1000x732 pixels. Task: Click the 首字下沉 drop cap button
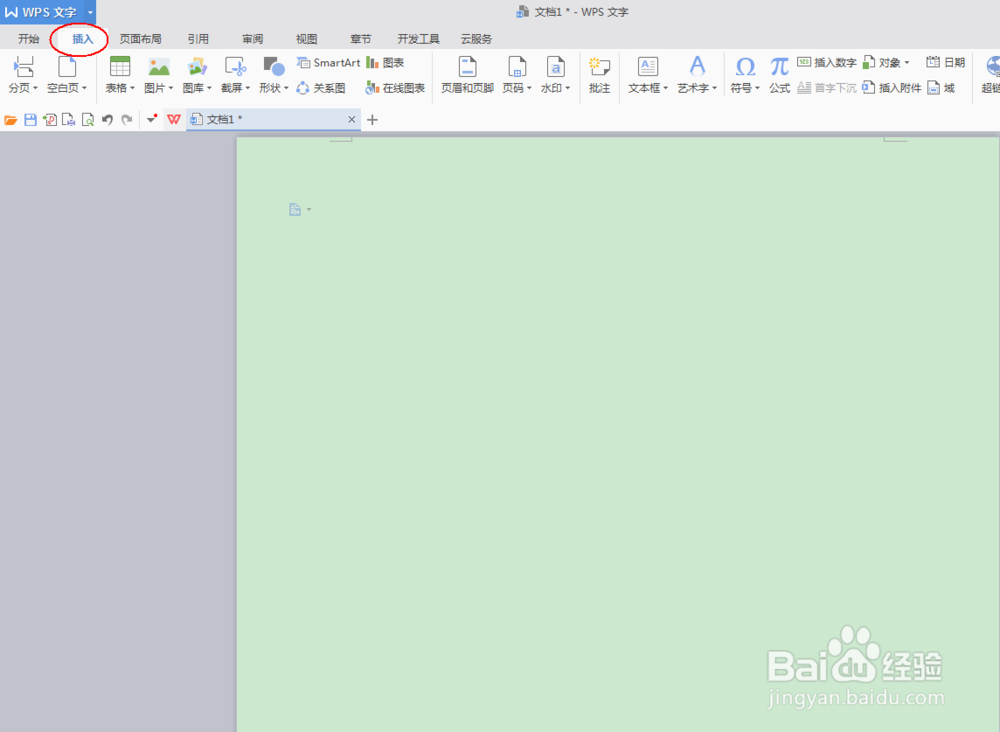pyautogui.click(x=827, y=88)
